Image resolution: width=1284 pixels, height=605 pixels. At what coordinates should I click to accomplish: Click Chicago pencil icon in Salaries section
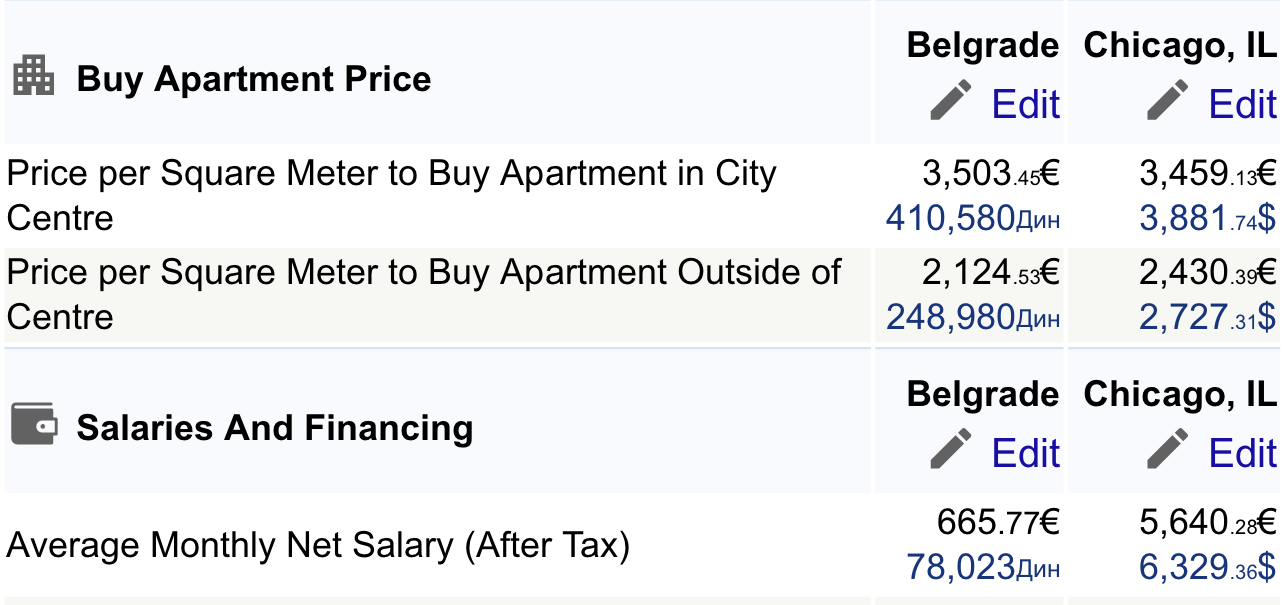tap(1167, 451)
